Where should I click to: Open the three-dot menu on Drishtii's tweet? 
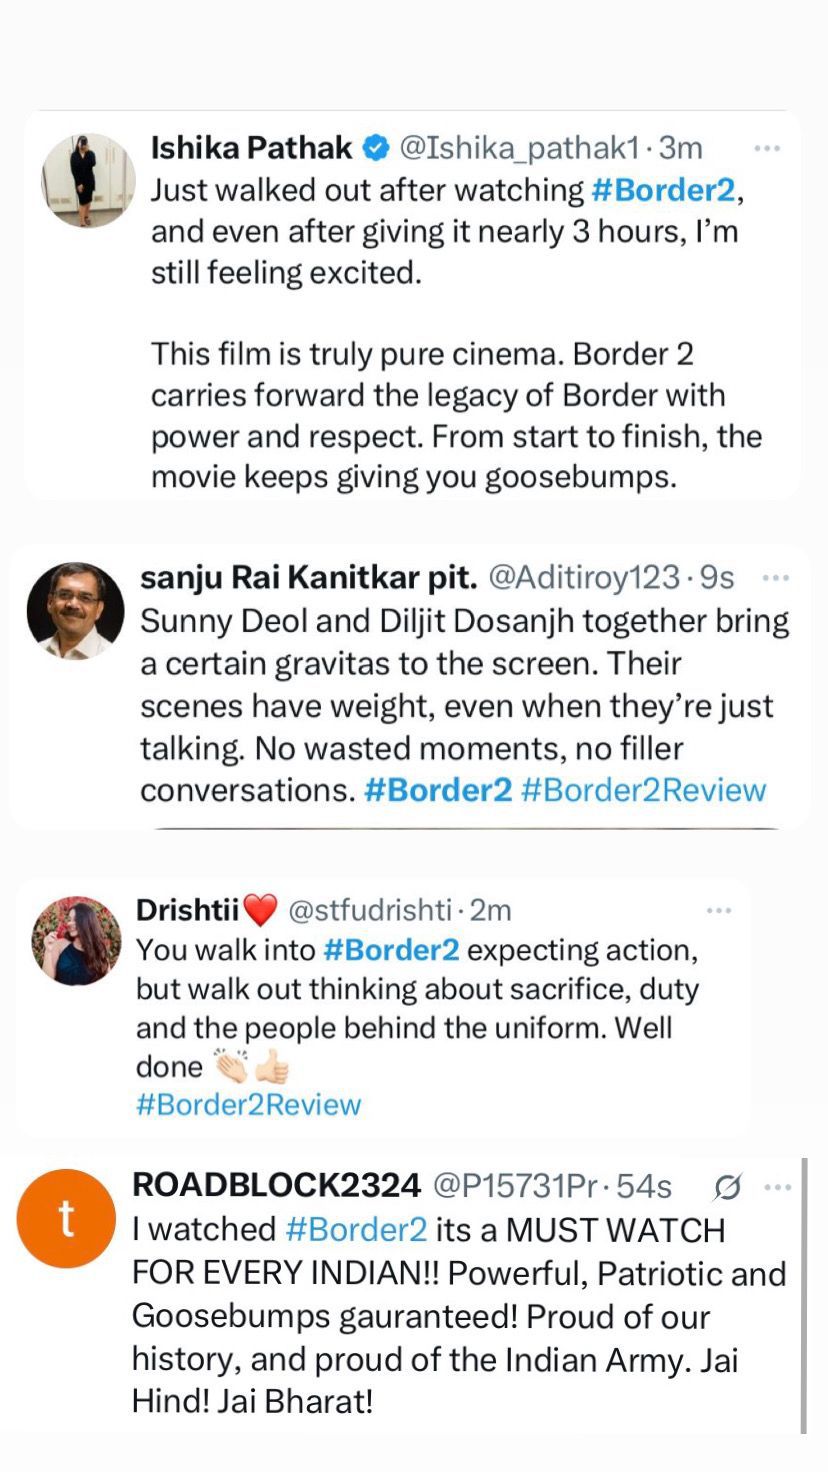coord(719,910)
